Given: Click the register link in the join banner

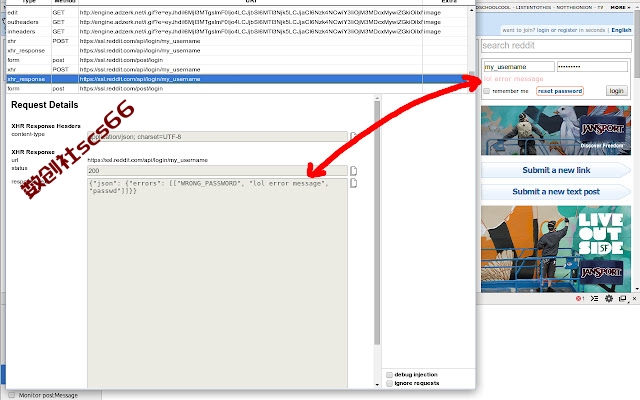Looking at the screenshot, I should point(567,30).
